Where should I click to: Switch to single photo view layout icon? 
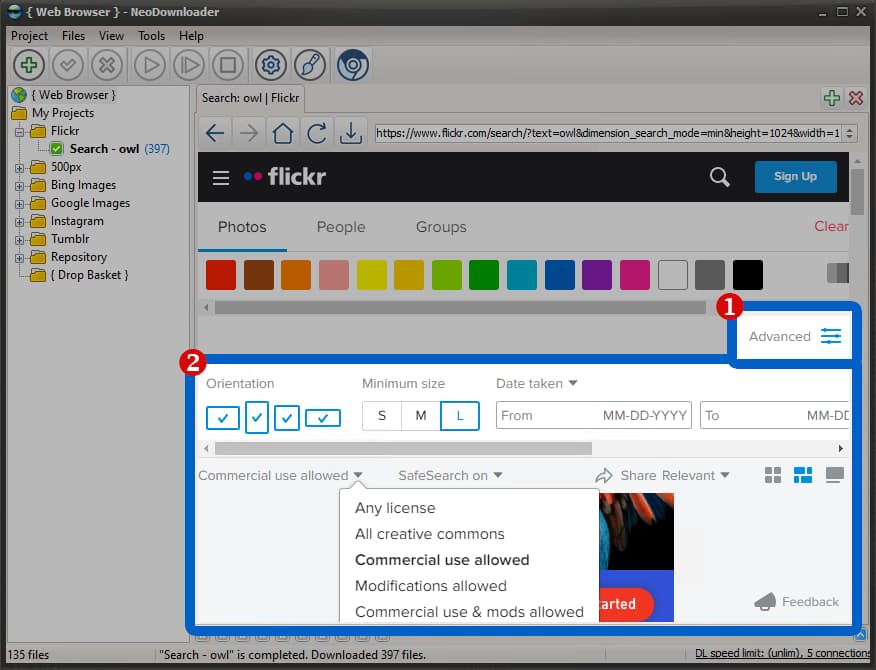coord(834,475)
